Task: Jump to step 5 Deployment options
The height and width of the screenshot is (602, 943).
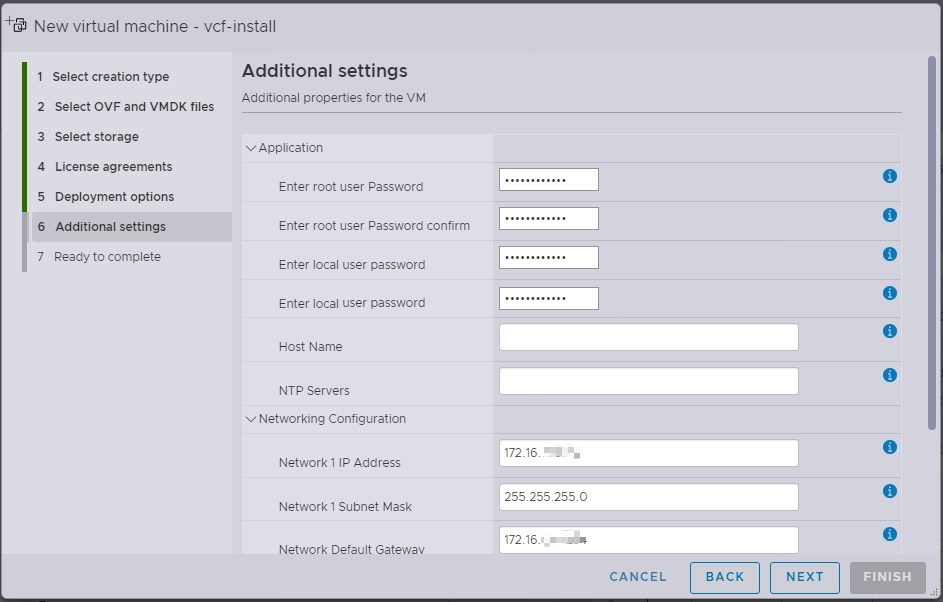Action: pyautogui.click(x=114, y=197)
